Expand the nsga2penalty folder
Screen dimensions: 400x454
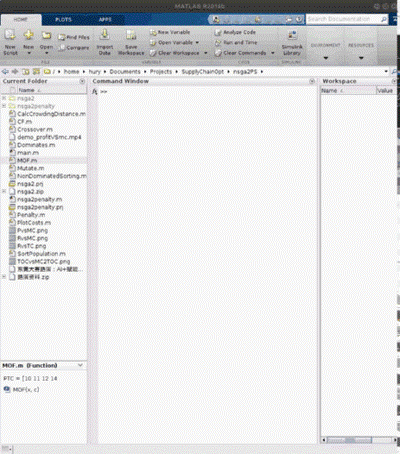[x=4, y=106]
